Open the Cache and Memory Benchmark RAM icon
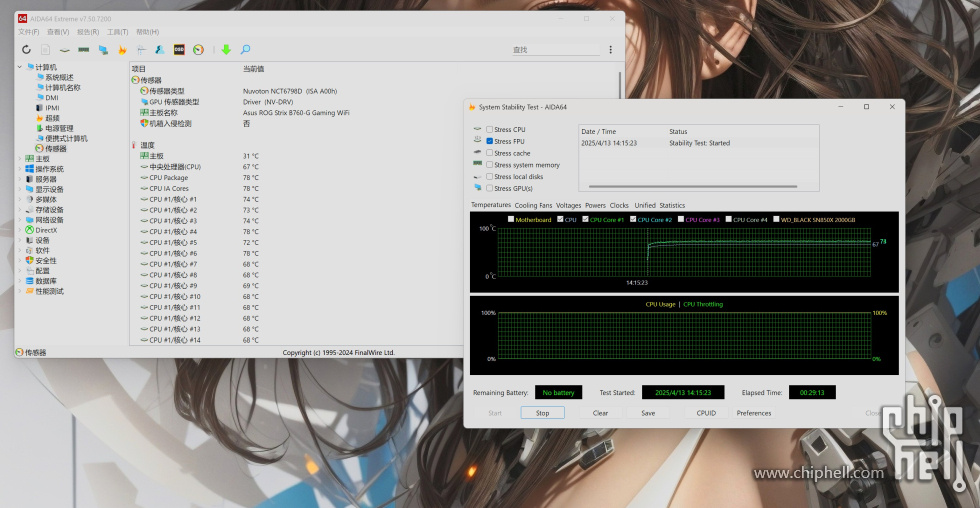 point(84,49)
